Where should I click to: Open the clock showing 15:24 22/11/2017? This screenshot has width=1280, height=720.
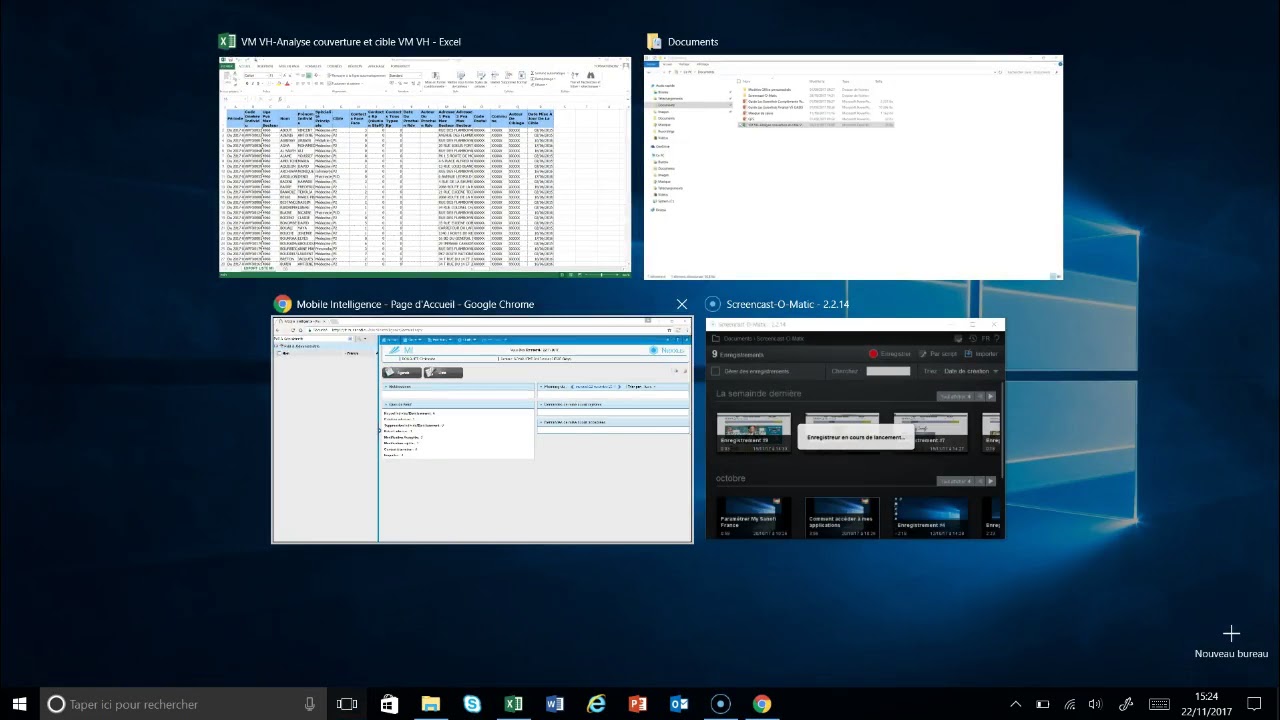tap(1206, 704)
